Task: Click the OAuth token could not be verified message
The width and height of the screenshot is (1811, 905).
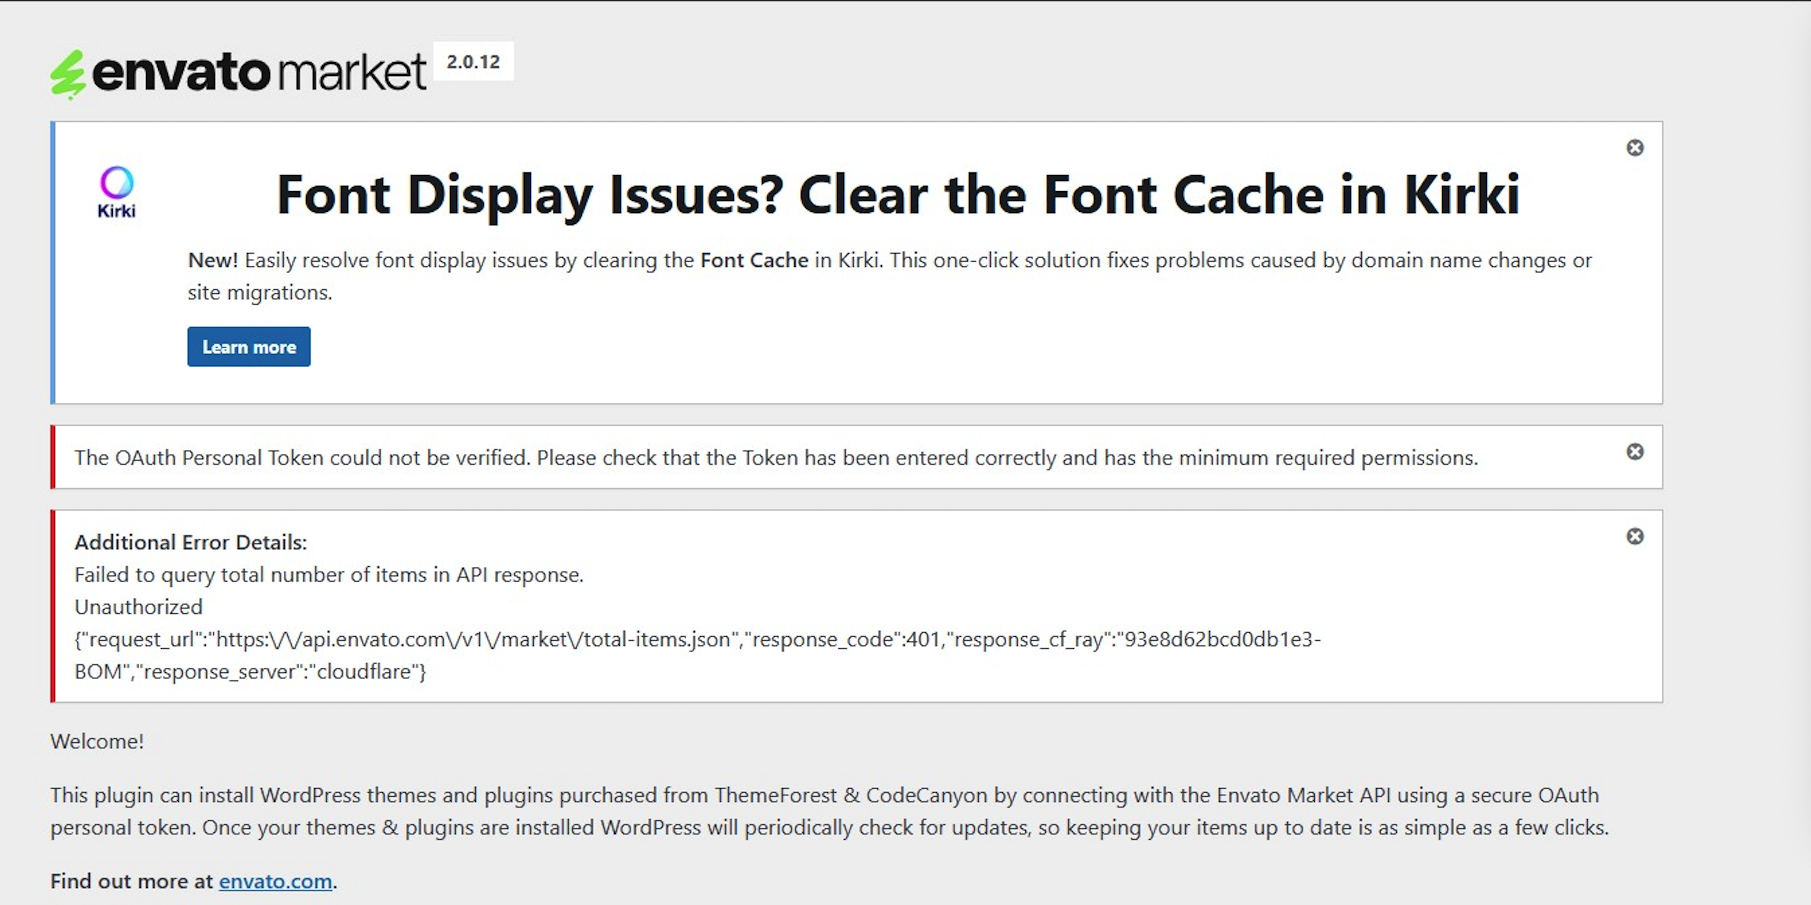Action: coord(776,458)
